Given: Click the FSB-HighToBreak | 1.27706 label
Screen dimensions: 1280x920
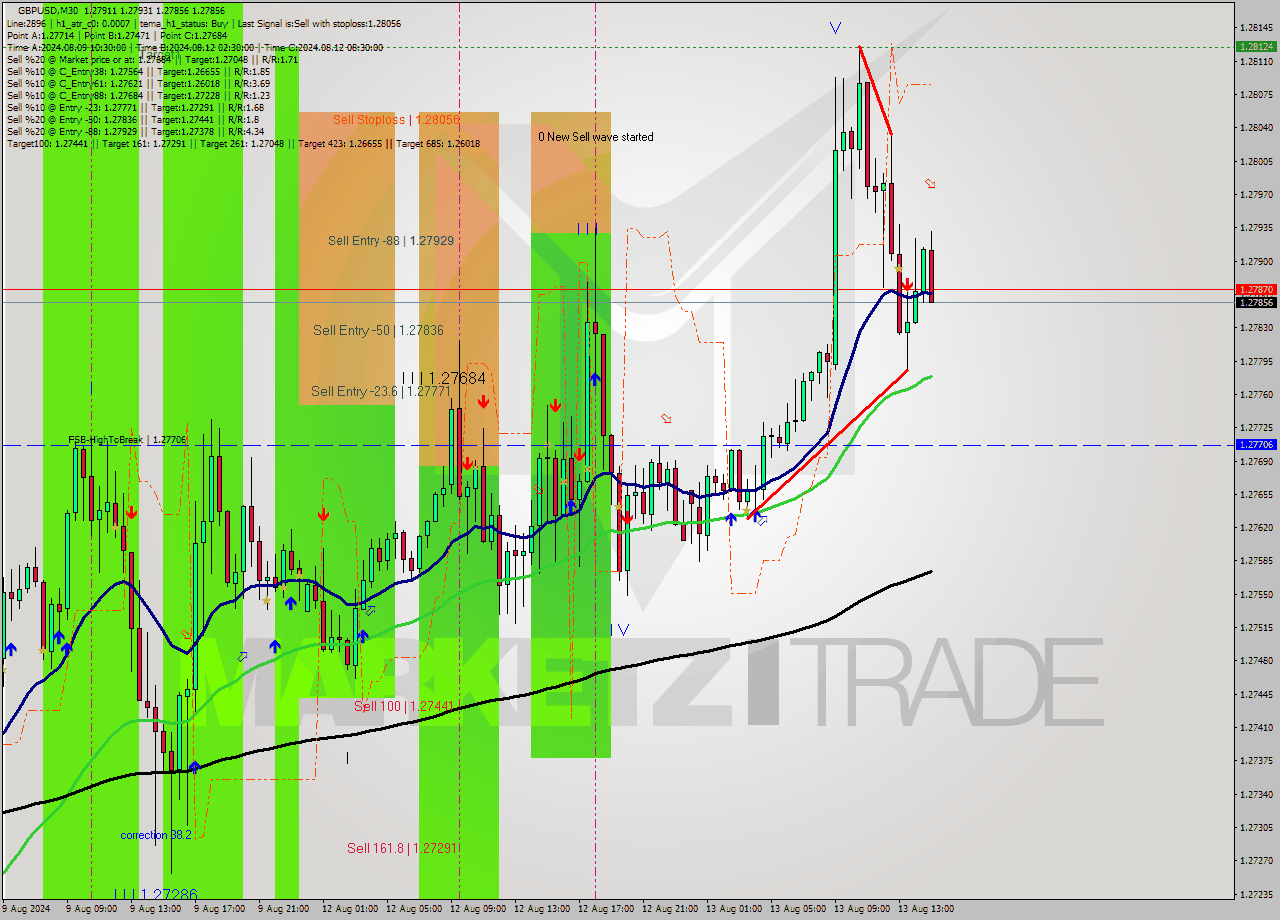Looking at the screenshot, I should tap(127, 439).
